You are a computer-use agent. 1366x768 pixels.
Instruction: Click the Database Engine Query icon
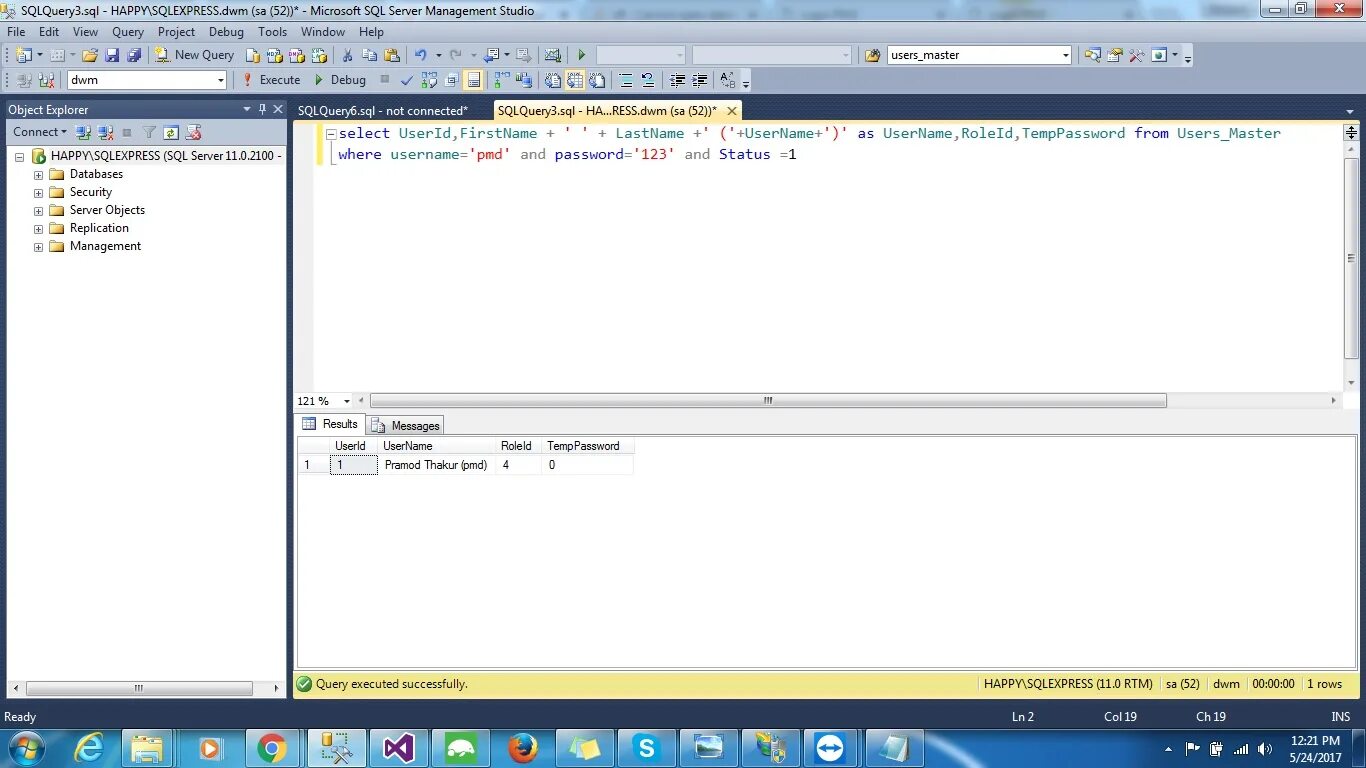click(253, 55)
